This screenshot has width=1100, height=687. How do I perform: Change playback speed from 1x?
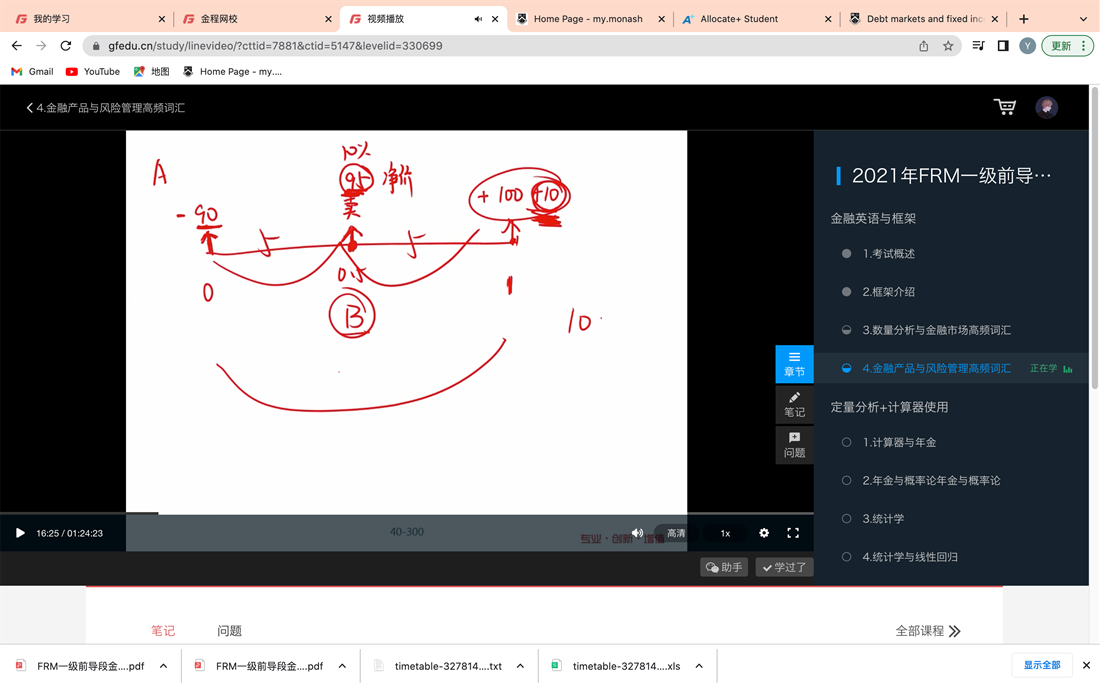click(x=725, y=533)
